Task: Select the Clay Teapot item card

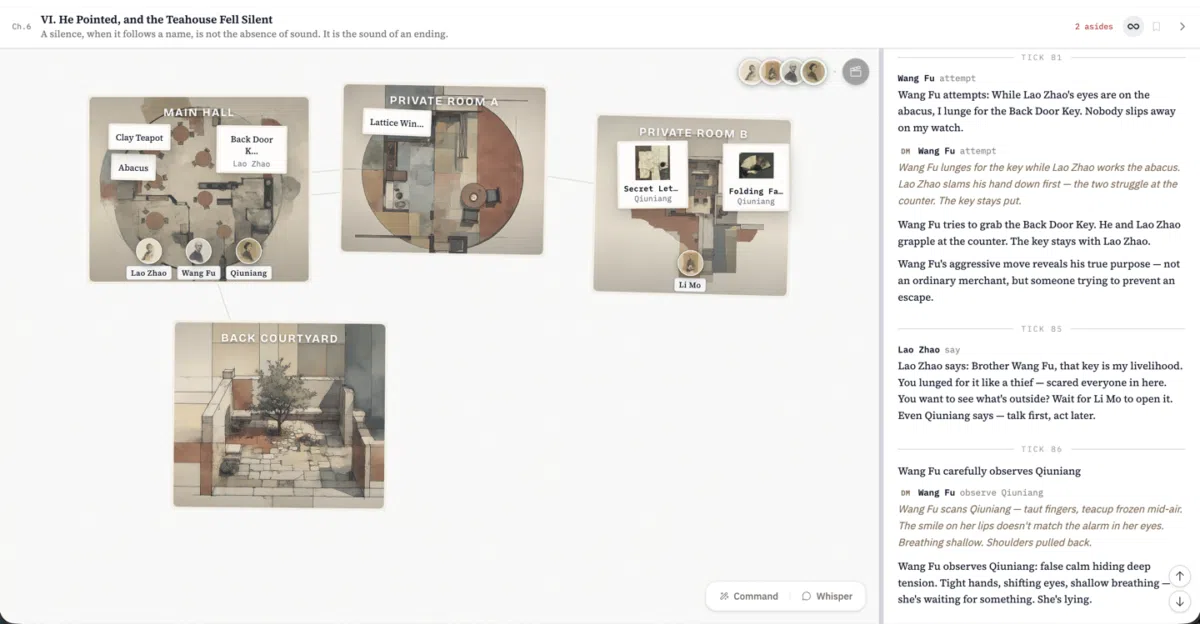Action: point(139,138)
